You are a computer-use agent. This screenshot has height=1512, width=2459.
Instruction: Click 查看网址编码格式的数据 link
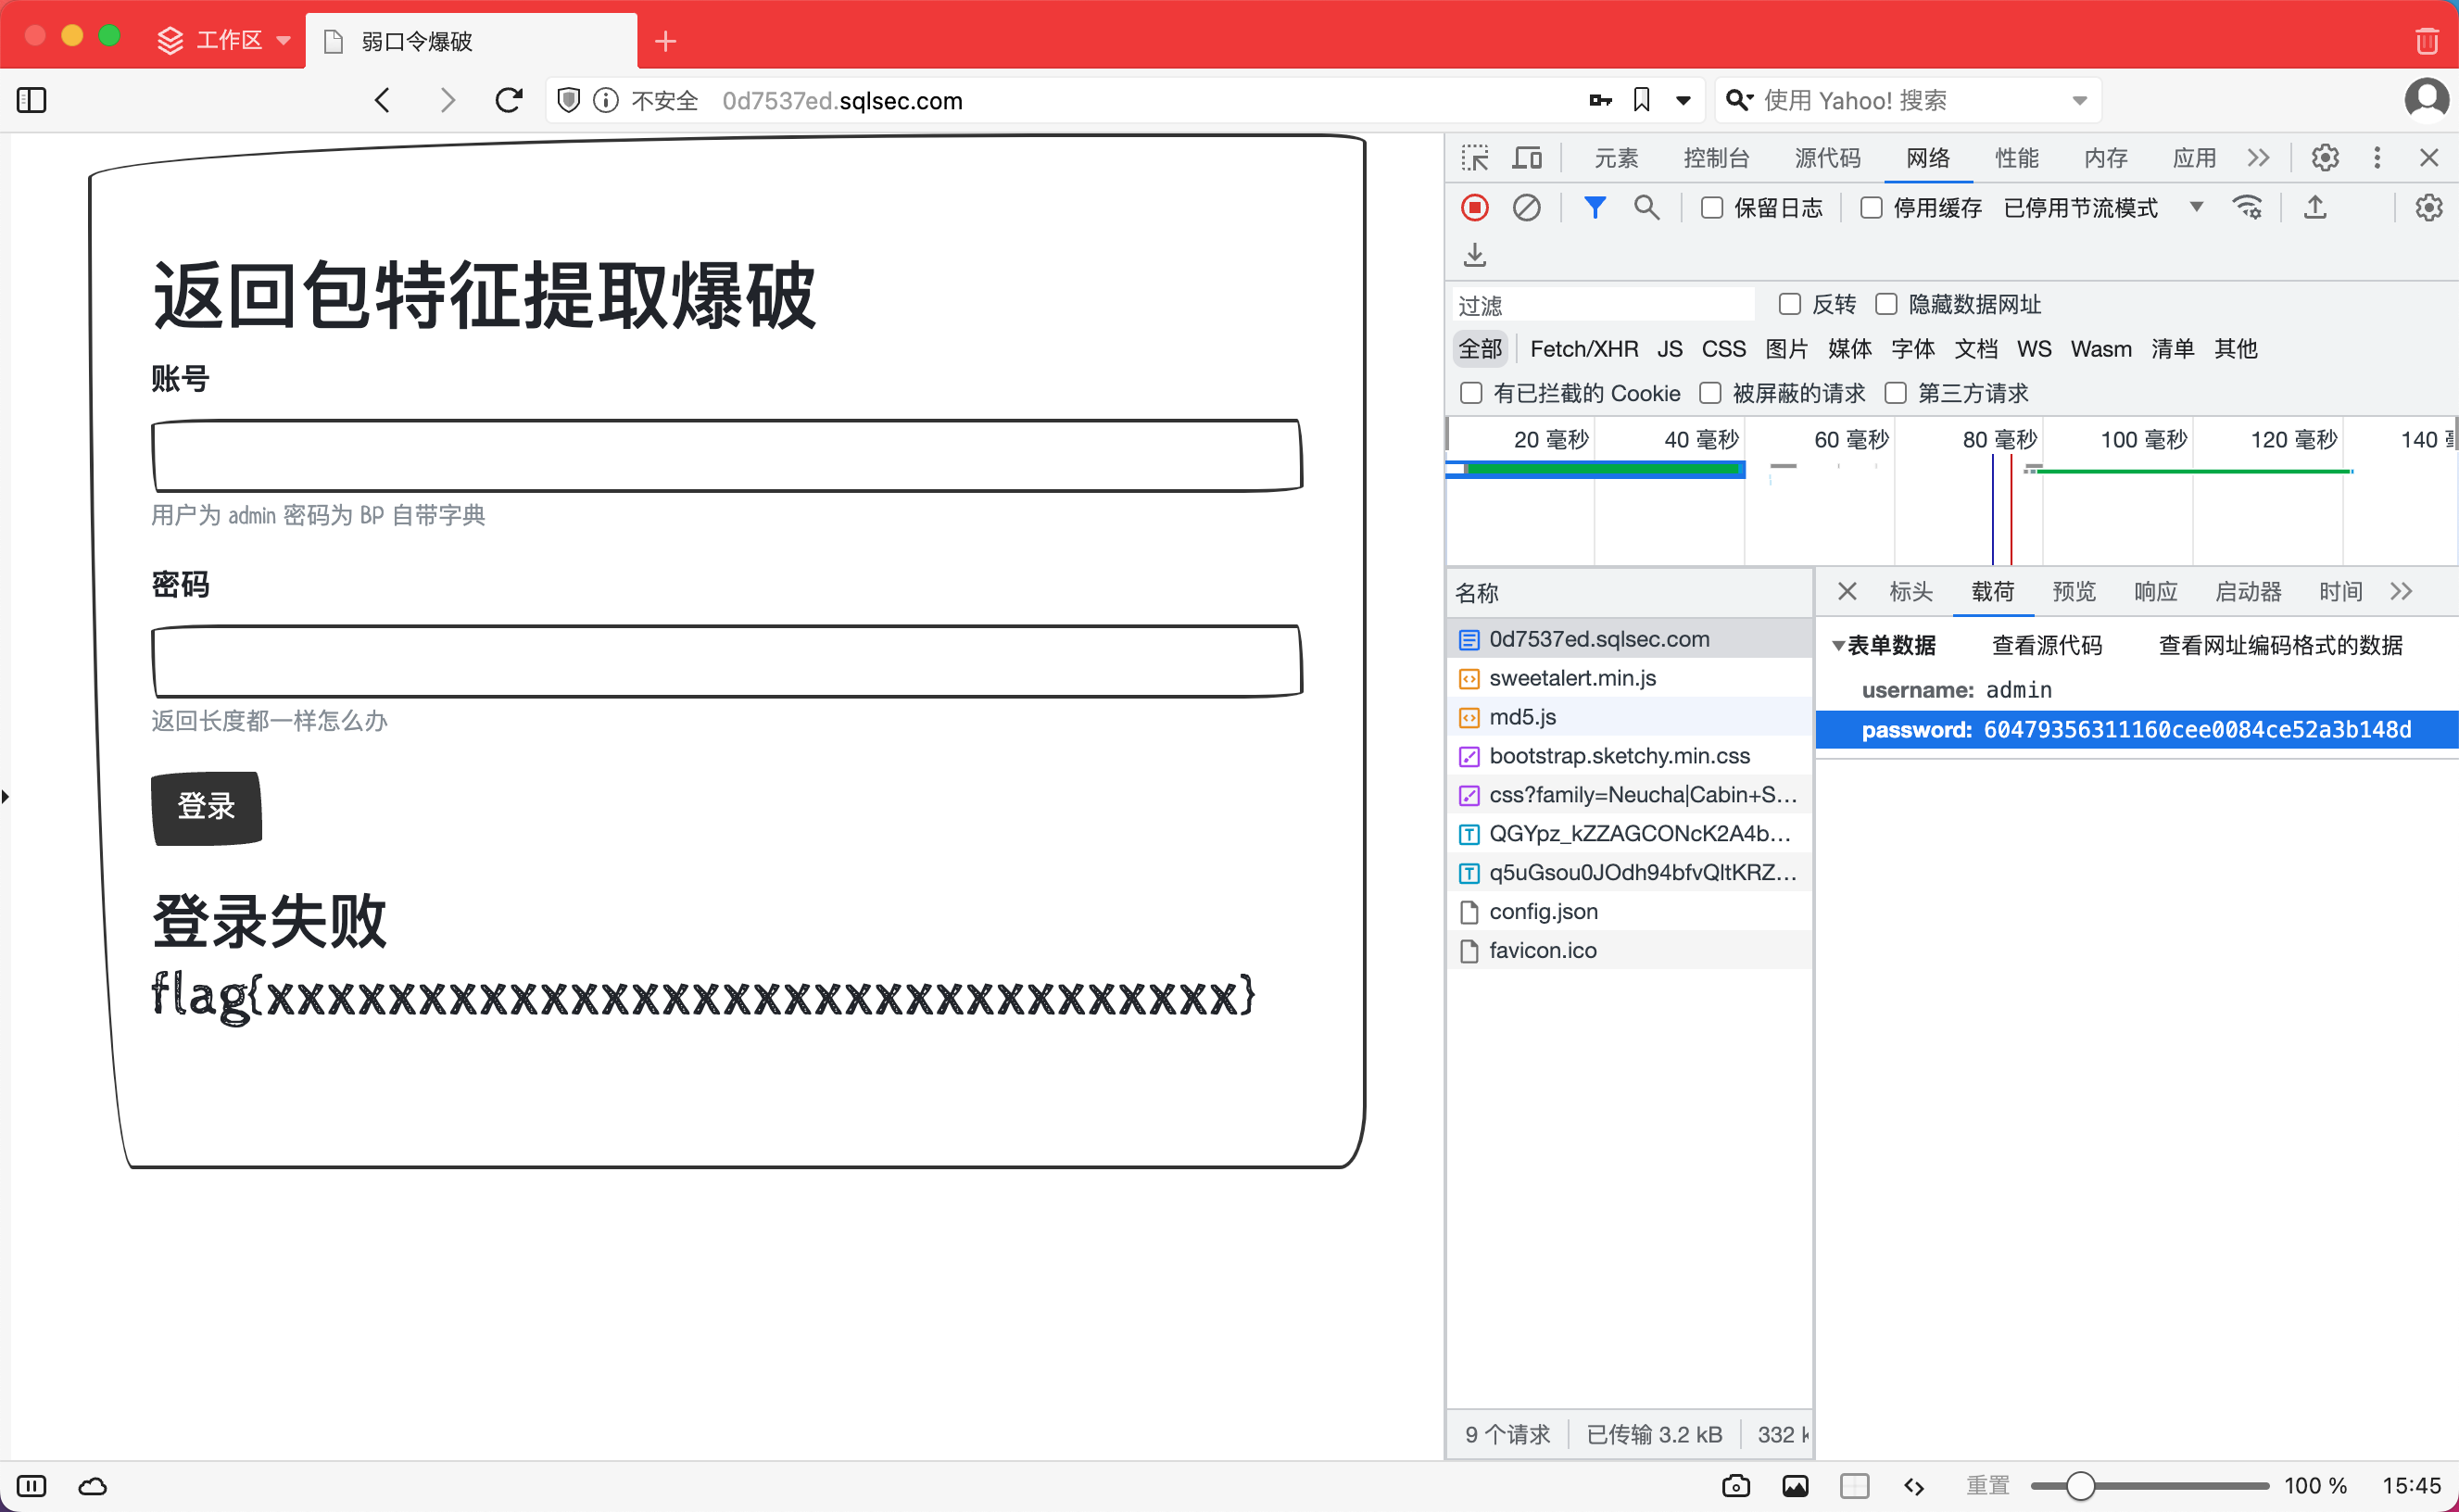2280,646
